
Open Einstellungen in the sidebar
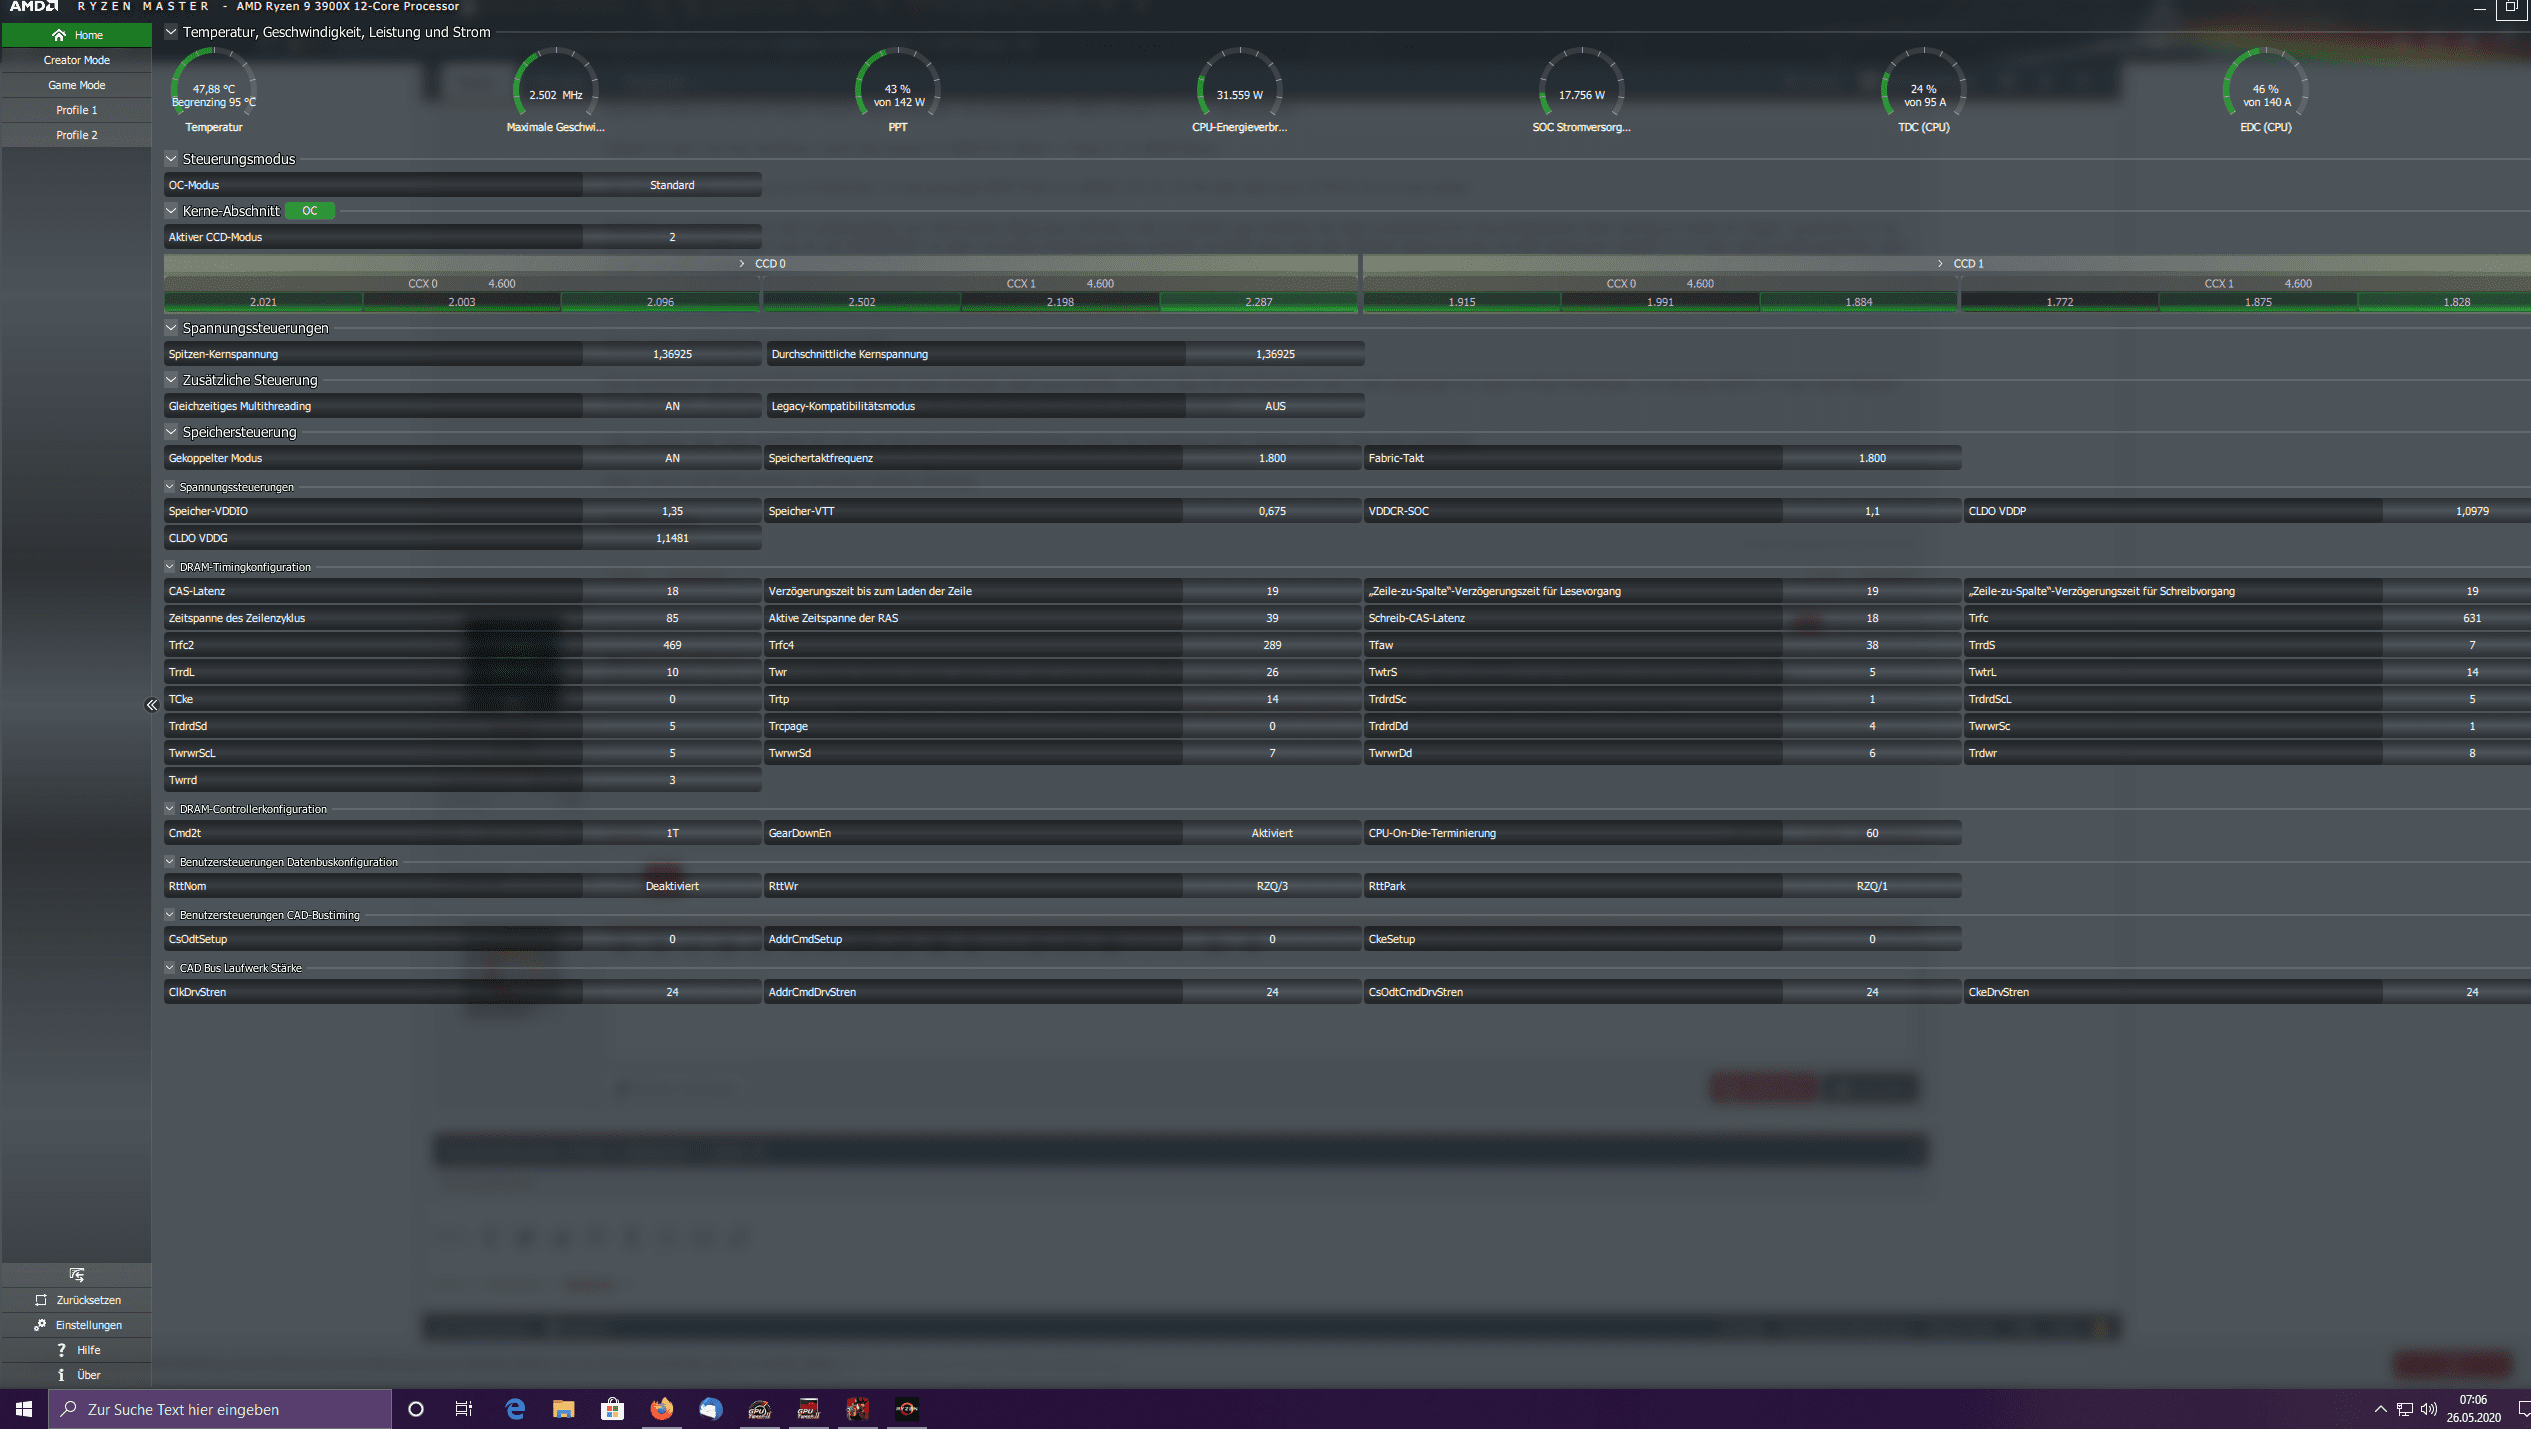[77, 1325]
